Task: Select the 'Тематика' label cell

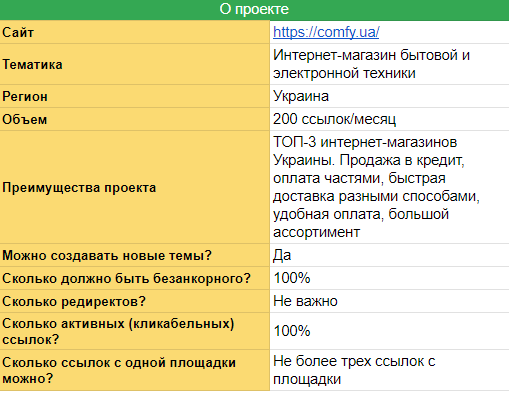Action: point(135,64)
